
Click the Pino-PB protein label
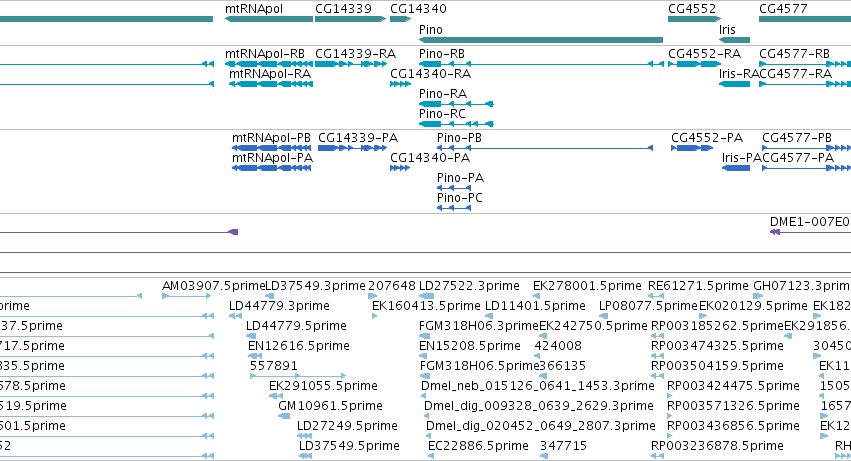459,138
